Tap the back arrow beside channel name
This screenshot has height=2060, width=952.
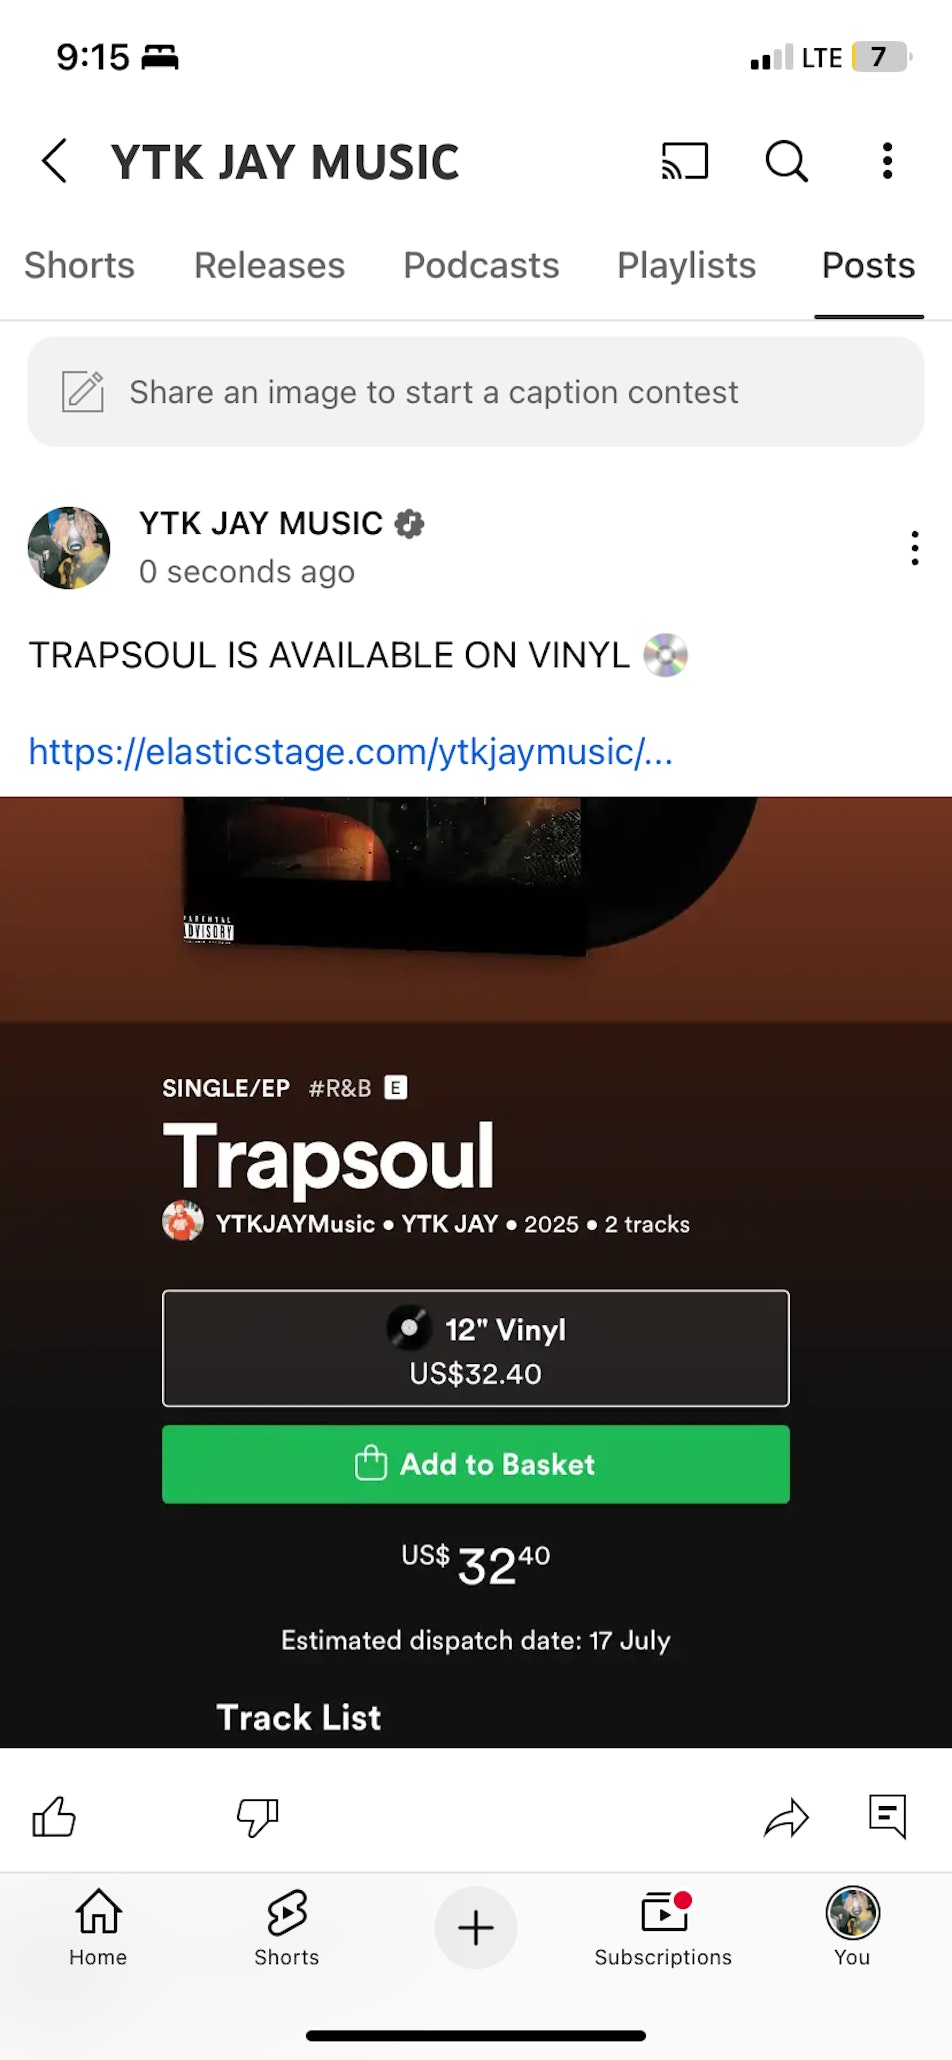click(x=55, y=161)
